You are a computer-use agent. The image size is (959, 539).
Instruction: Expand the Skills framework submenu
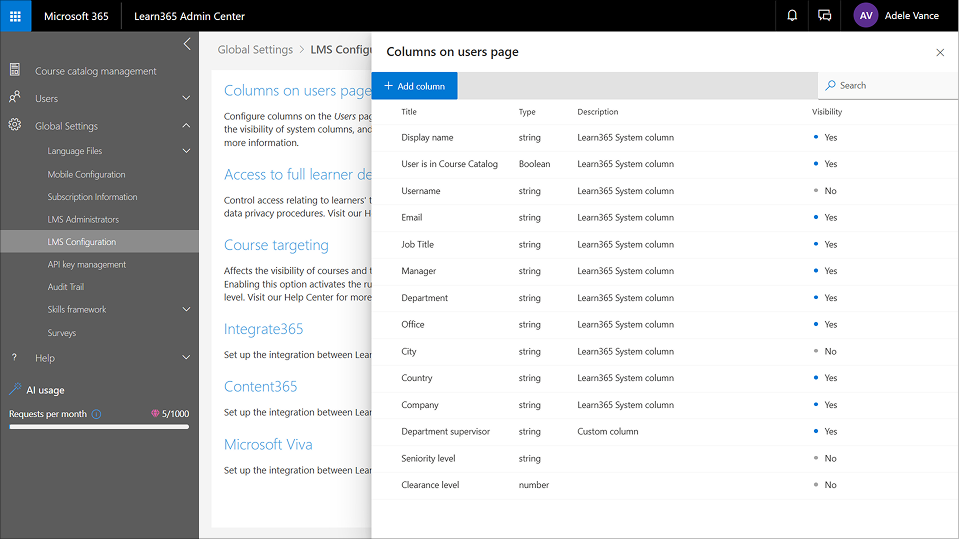click(x=186, y=310)
